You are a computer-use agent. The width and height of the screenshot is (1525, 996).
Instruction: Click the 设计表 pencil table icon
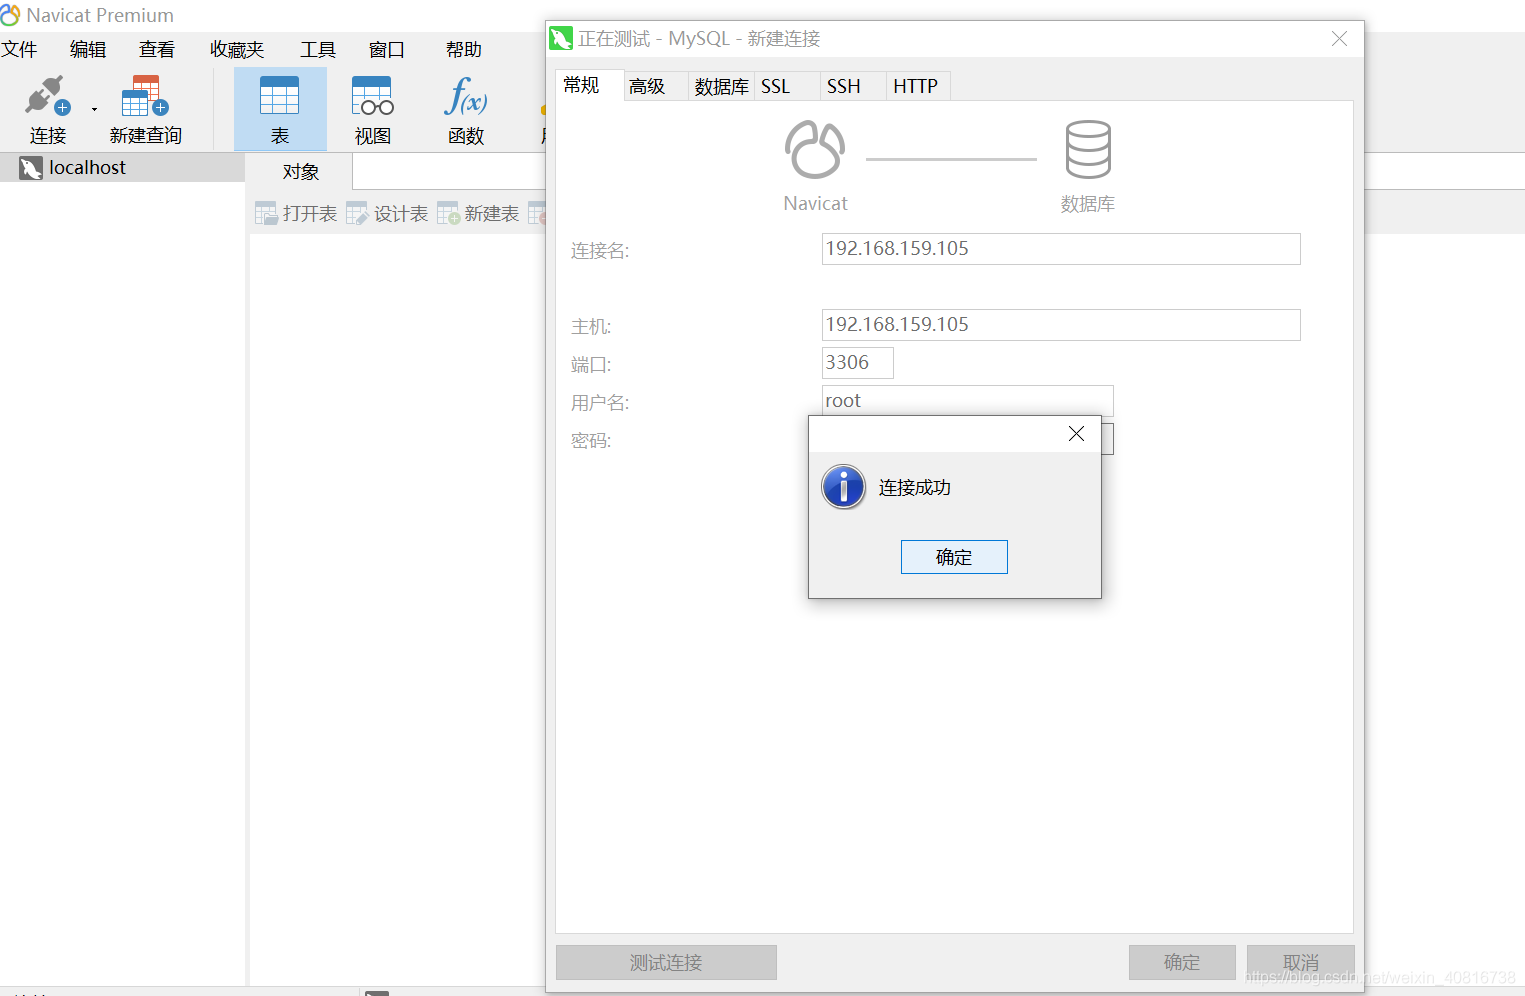pos(357,213)
